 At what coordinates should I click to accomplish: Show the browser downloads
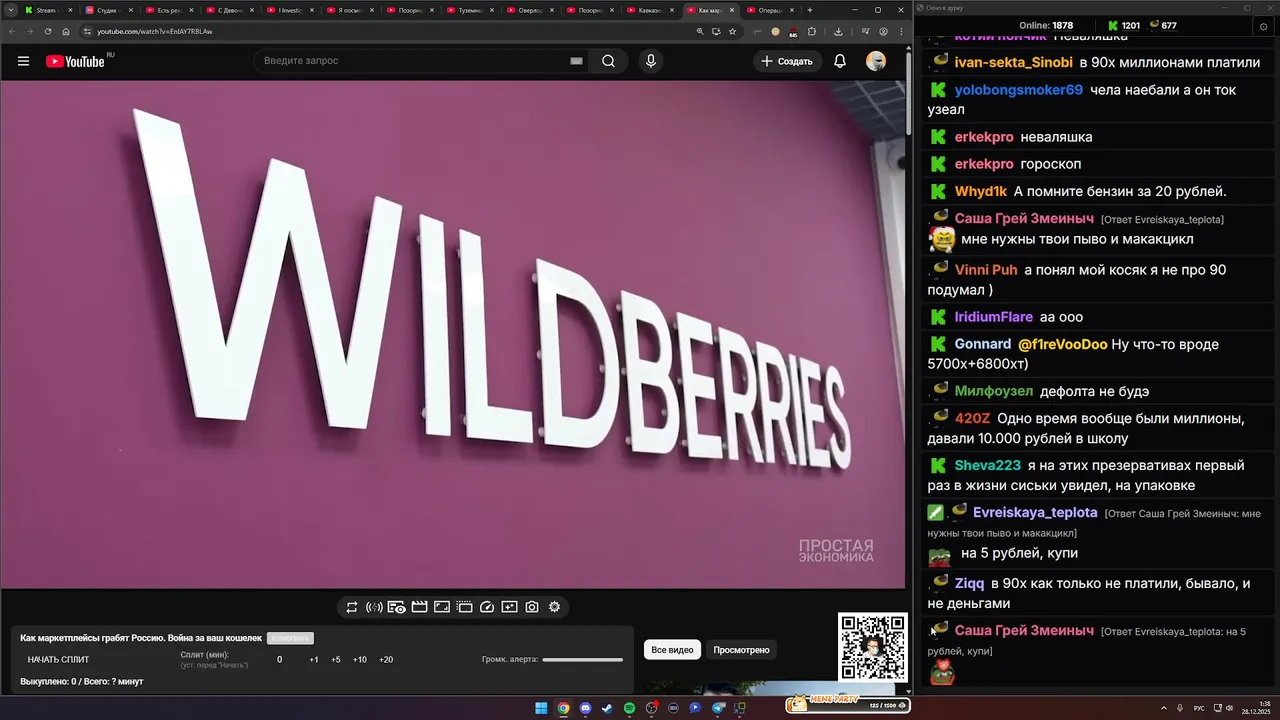pyautogui.click(x=838, y=31)
